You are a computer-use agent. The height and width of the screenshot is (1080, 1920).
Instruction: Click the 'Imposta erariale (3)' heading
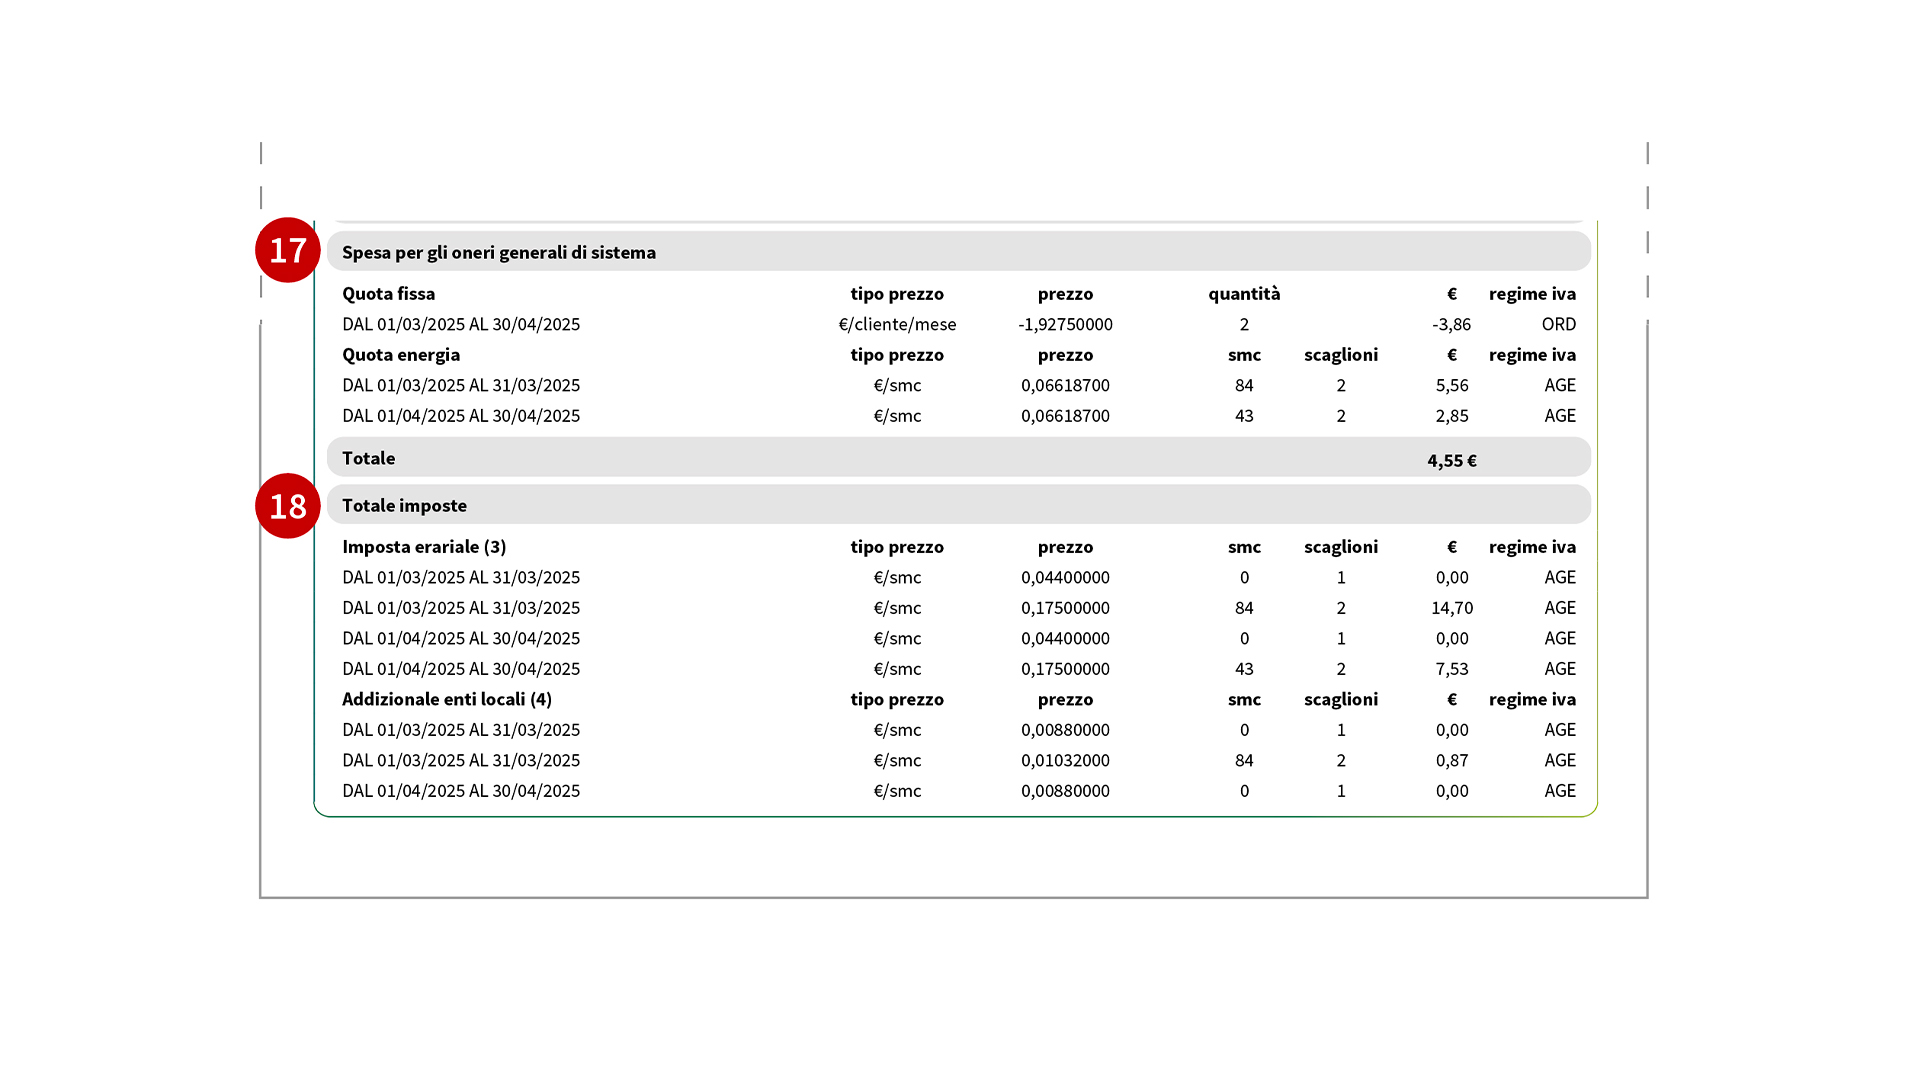click(424, 547)
